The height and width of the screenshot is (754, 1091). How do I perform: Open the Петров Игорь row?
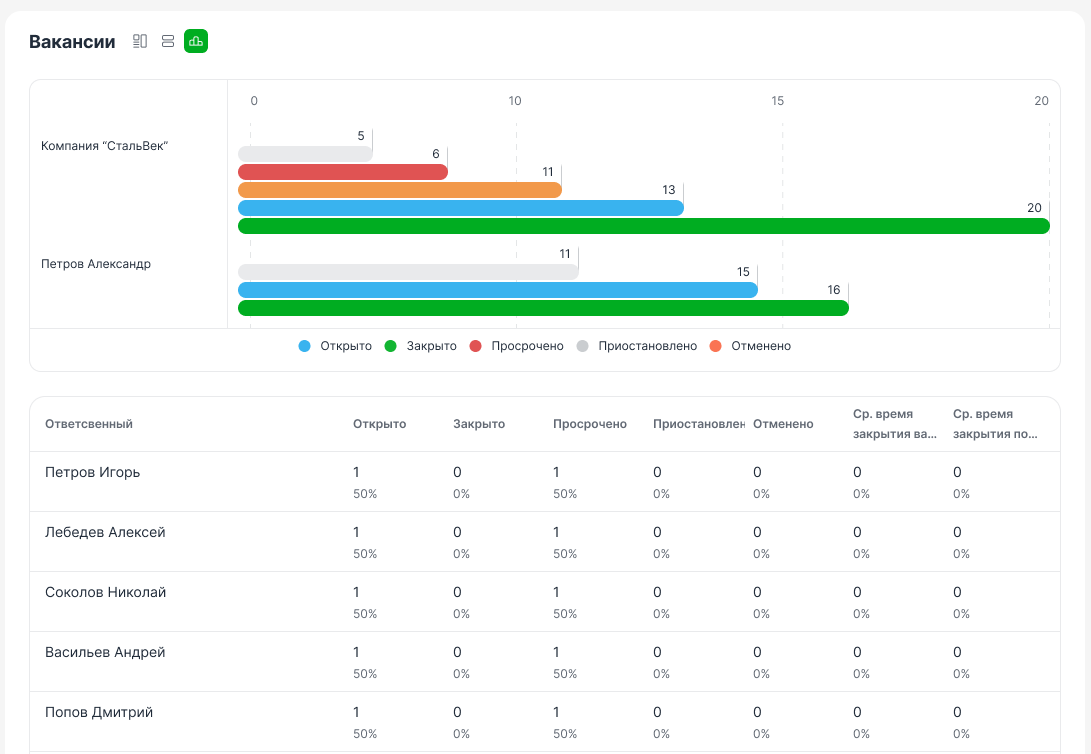545,482
